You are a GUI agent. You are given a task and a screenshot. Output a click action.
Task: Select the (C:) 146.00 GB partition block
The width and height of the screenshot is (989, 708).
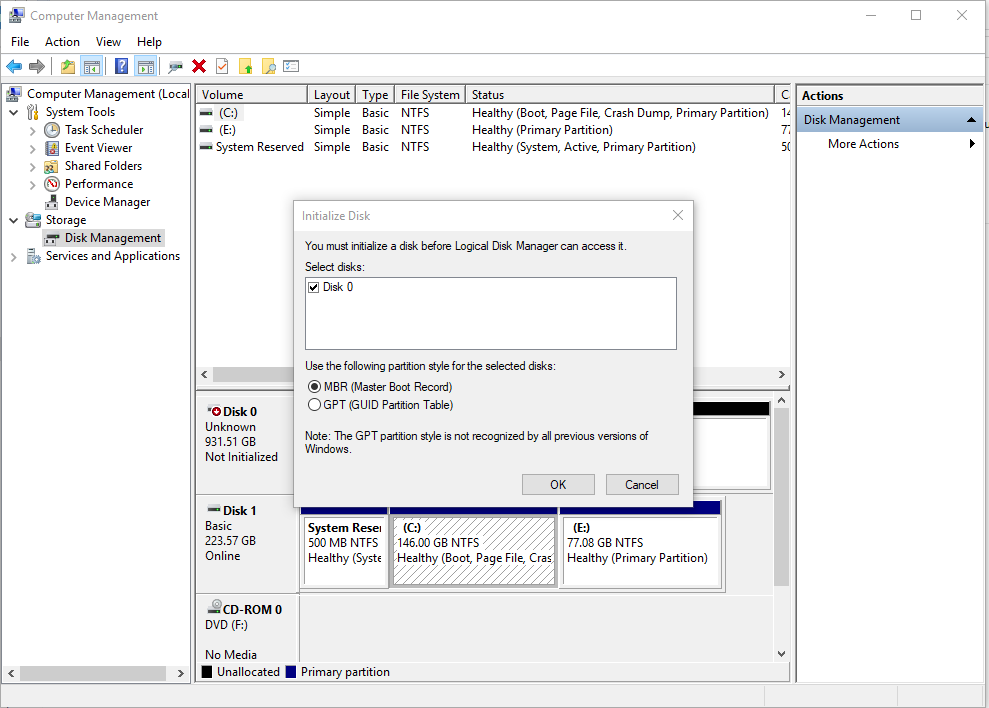pyautogui.click(x=474, y=552)
